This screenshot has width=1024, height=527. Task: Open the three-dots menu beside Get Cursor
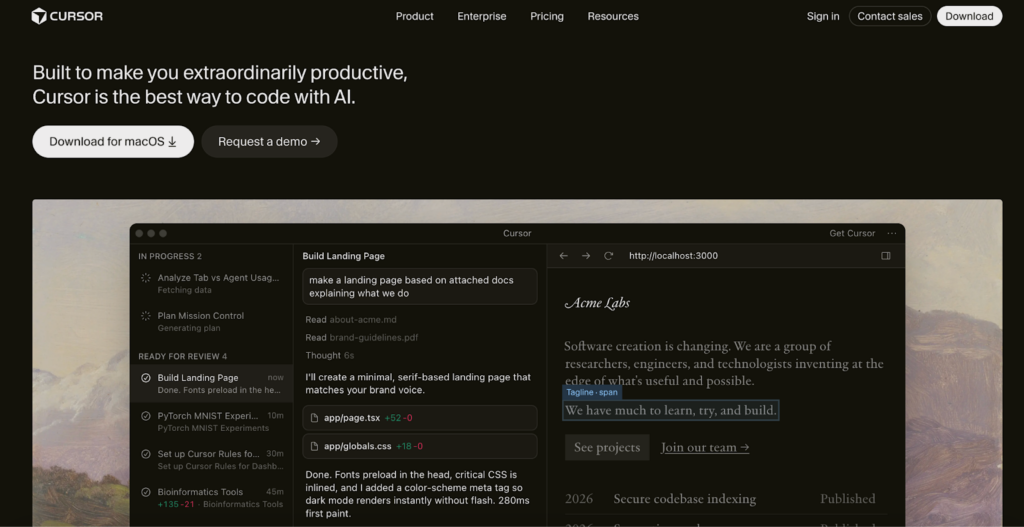click(891, 233)
